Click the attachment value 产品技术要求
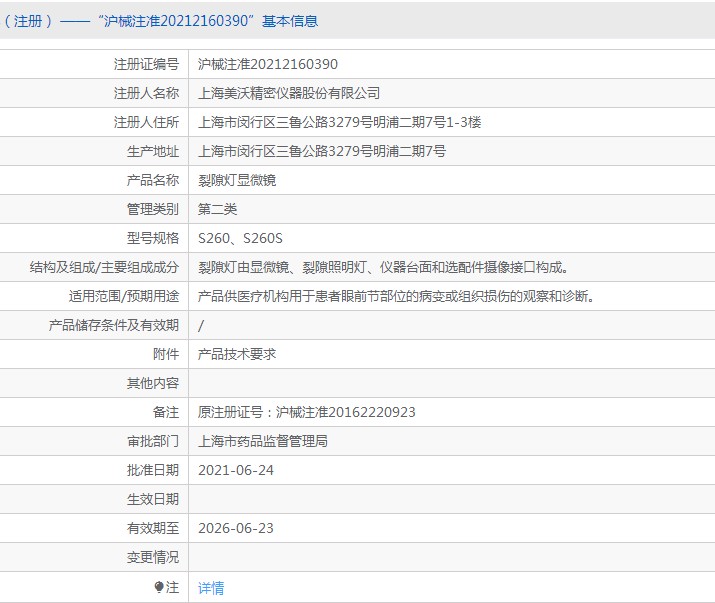 (237, 354)
